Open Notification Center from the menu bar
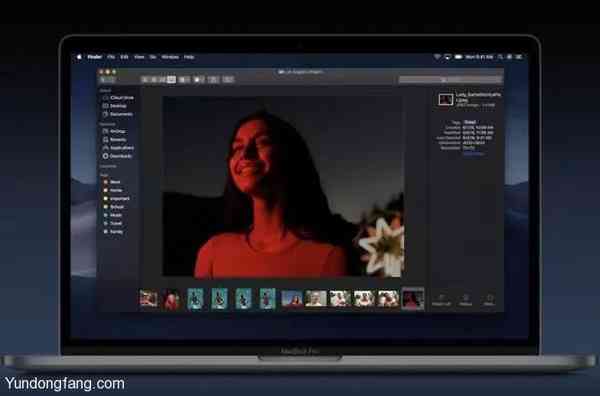This screenshot has height=396, width=600. tap(519, 57)
